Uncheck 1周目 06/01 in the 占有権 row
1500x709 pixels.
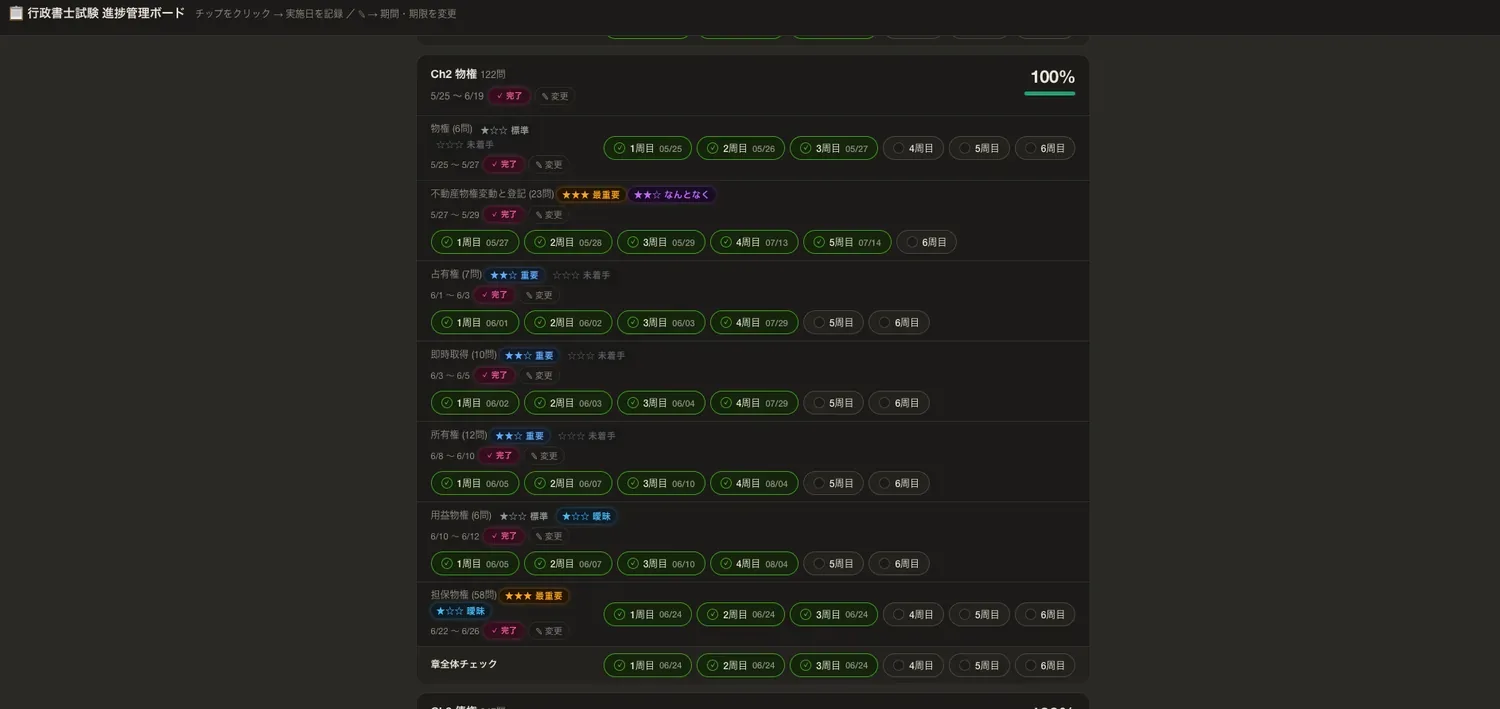pyautogui.click(x=475, y=322)
